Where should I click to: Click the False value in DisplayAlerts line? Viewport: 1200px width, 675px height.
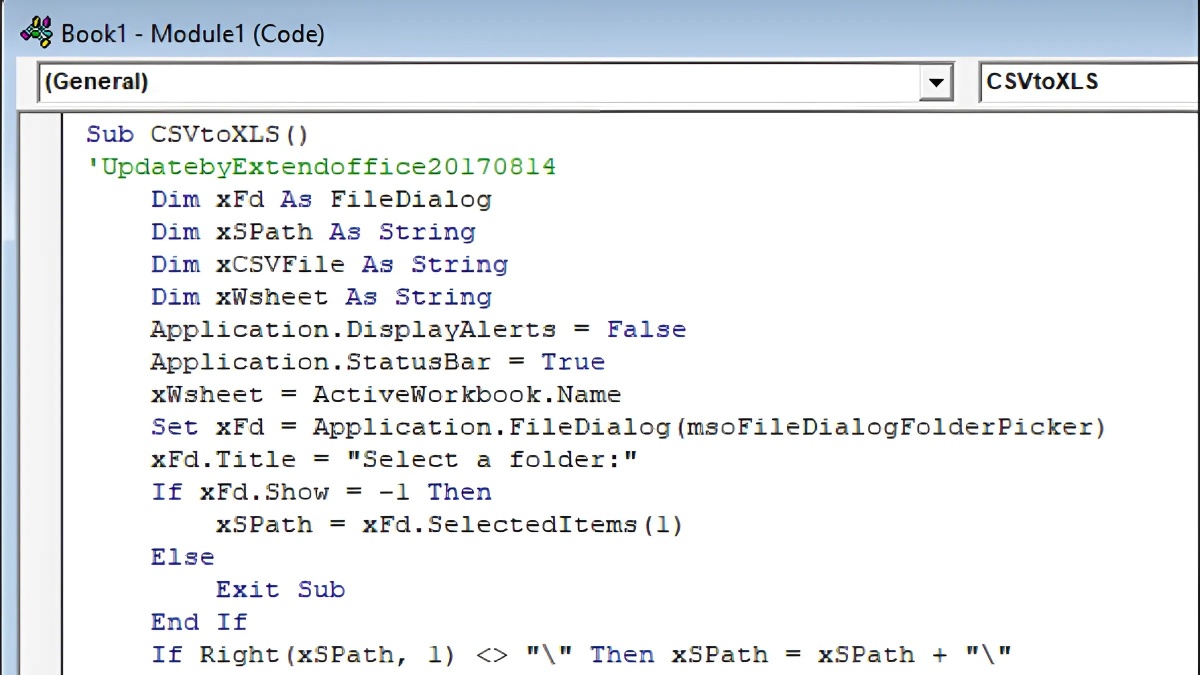point(646,330)
